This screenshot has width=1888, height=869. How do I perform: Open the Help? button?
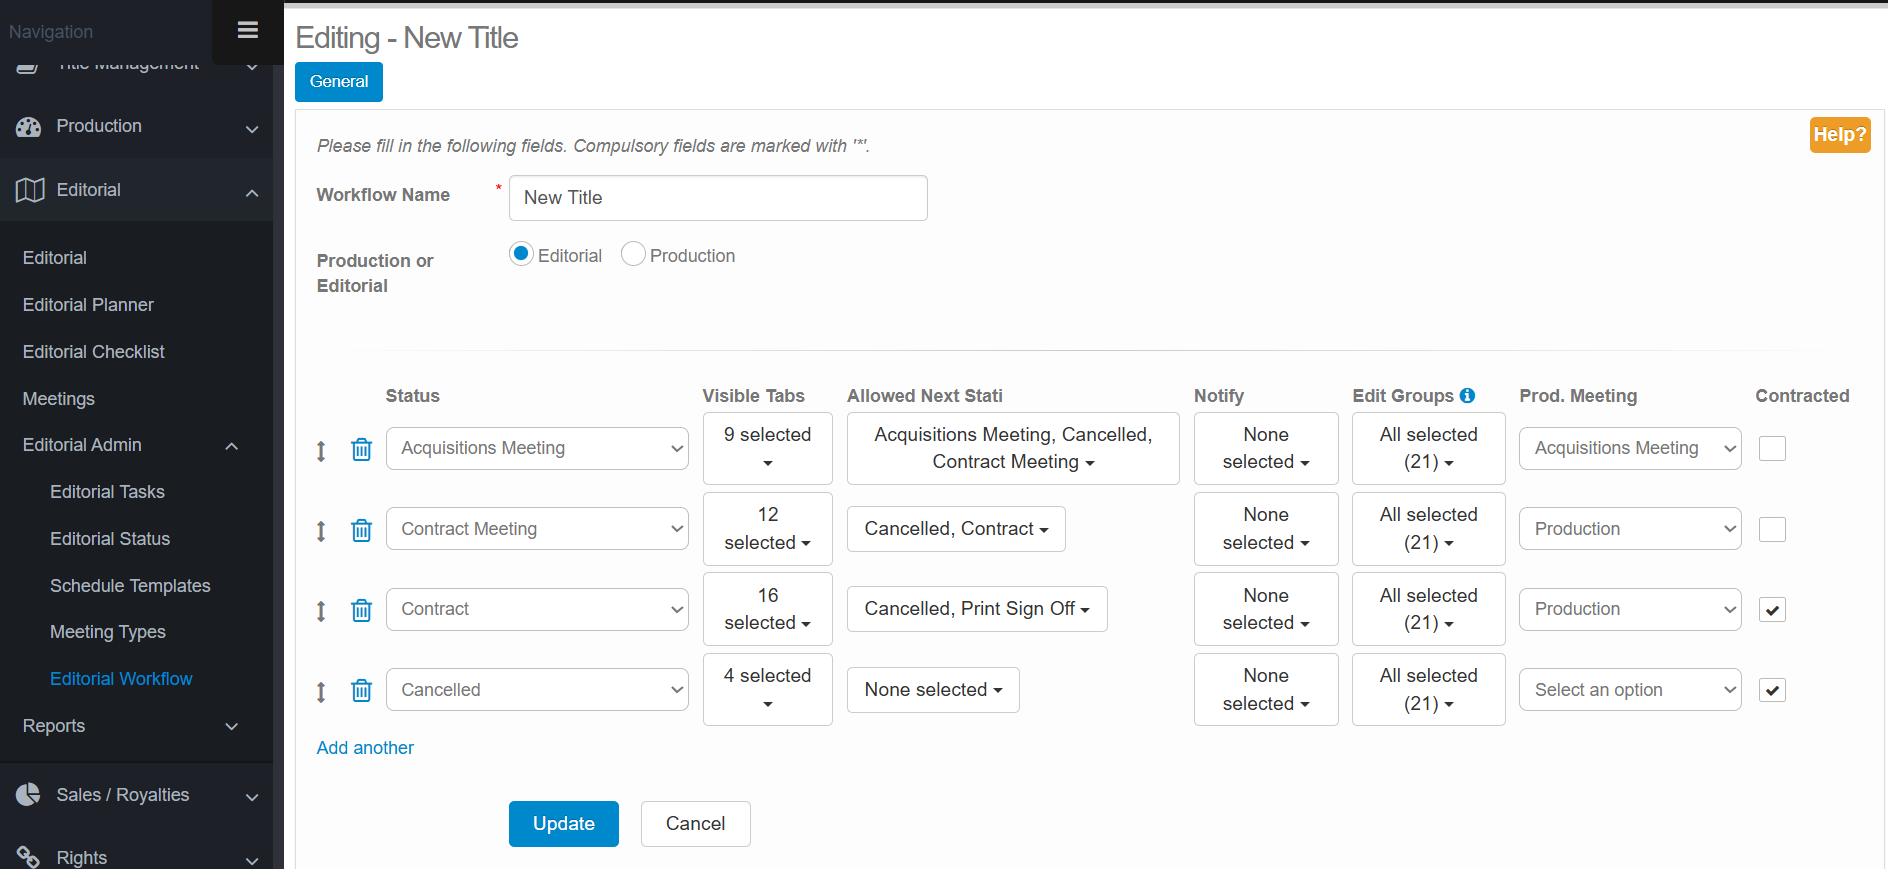coord(1839,135)
